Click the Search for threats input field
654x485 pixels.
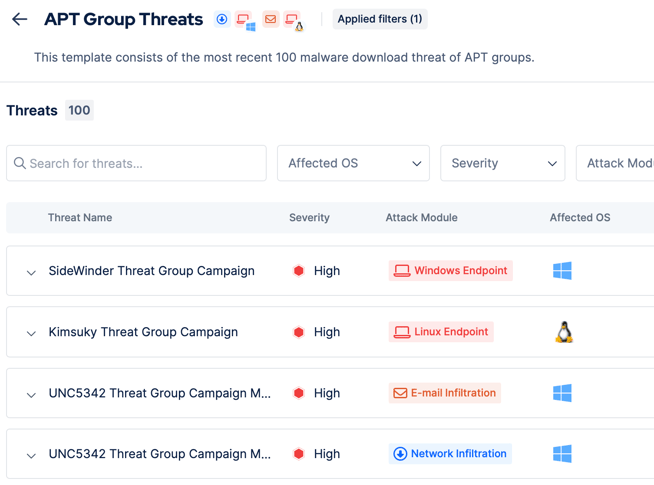[137, 163]
